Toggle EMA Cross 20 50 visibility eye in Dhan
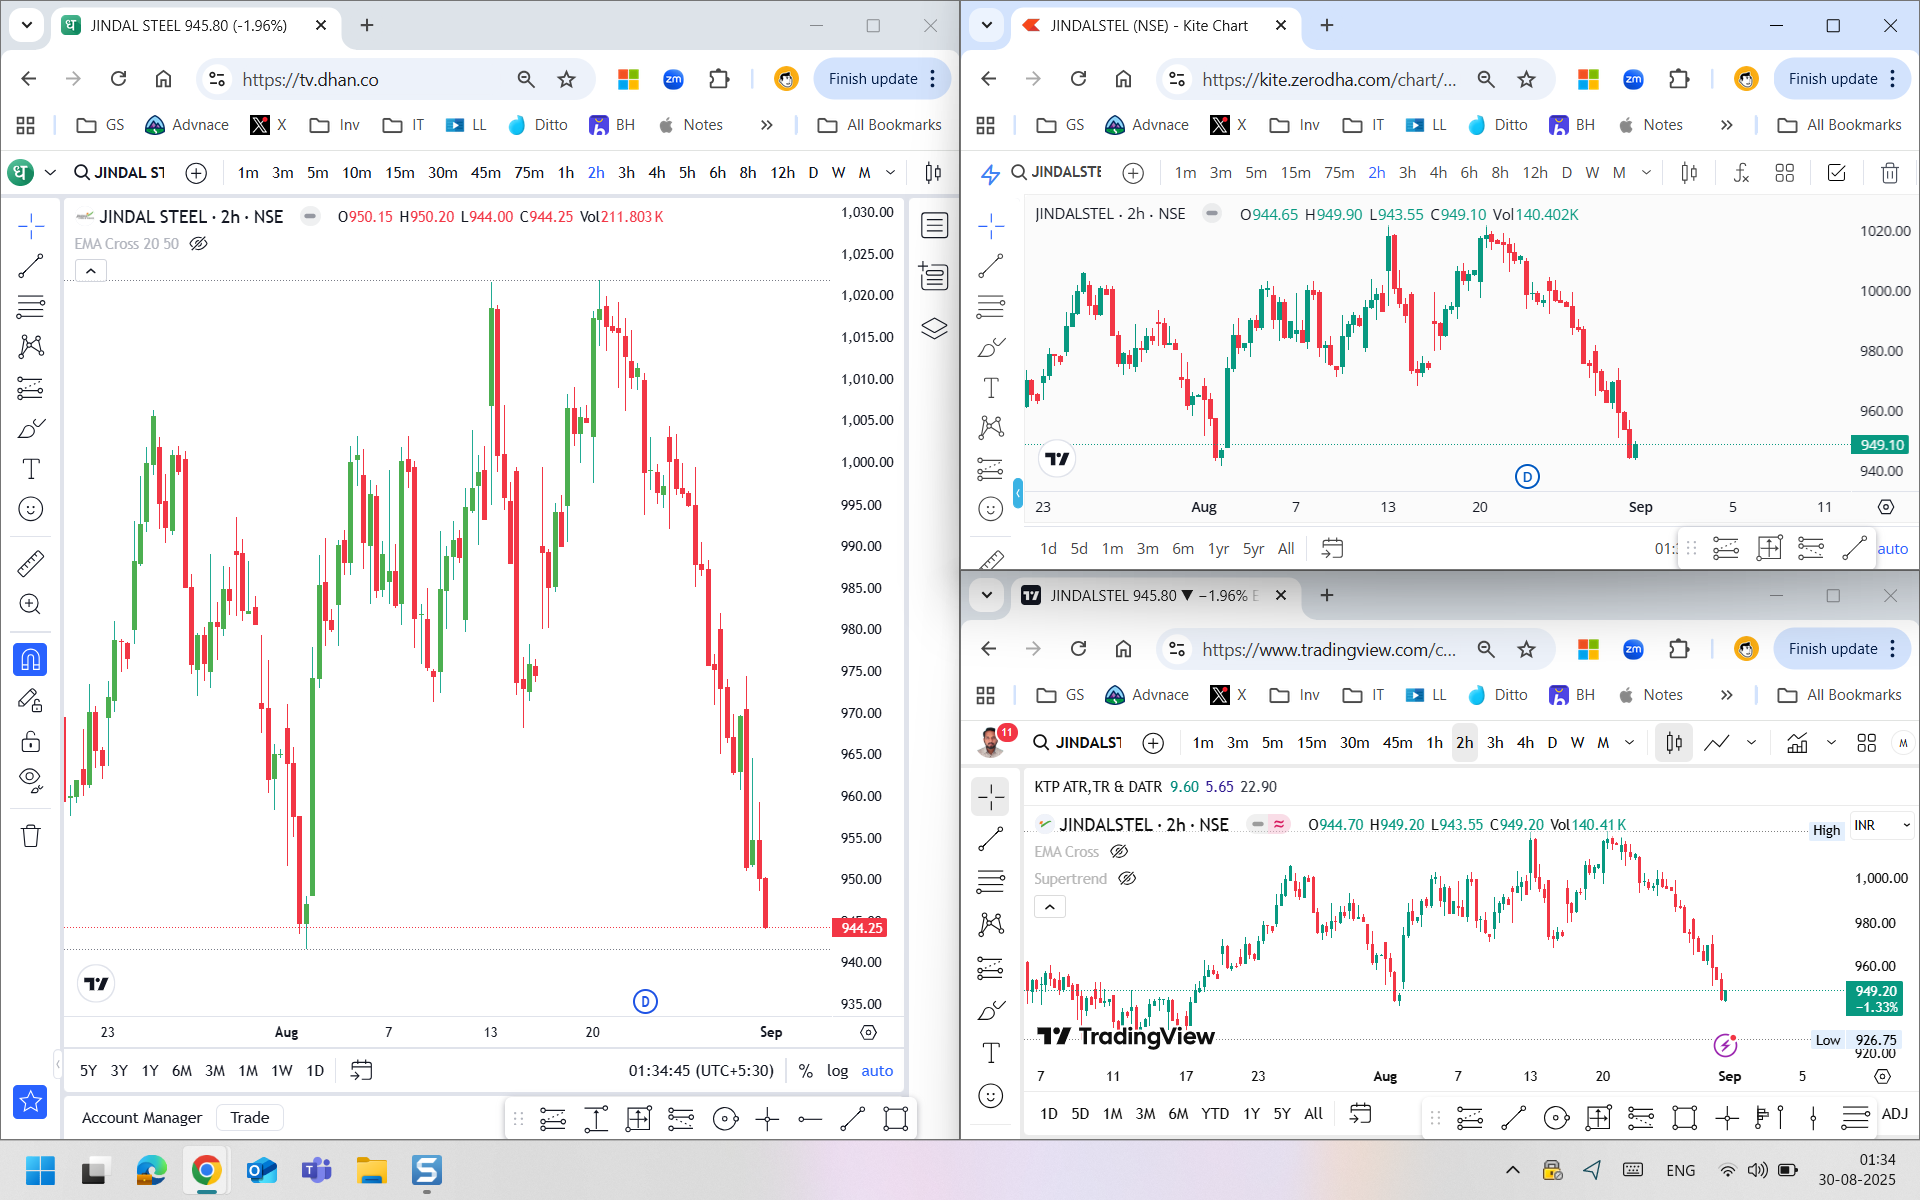The height and width of the screenshot is (1200, 1920). pyautogui.click(x=199, y=243)
